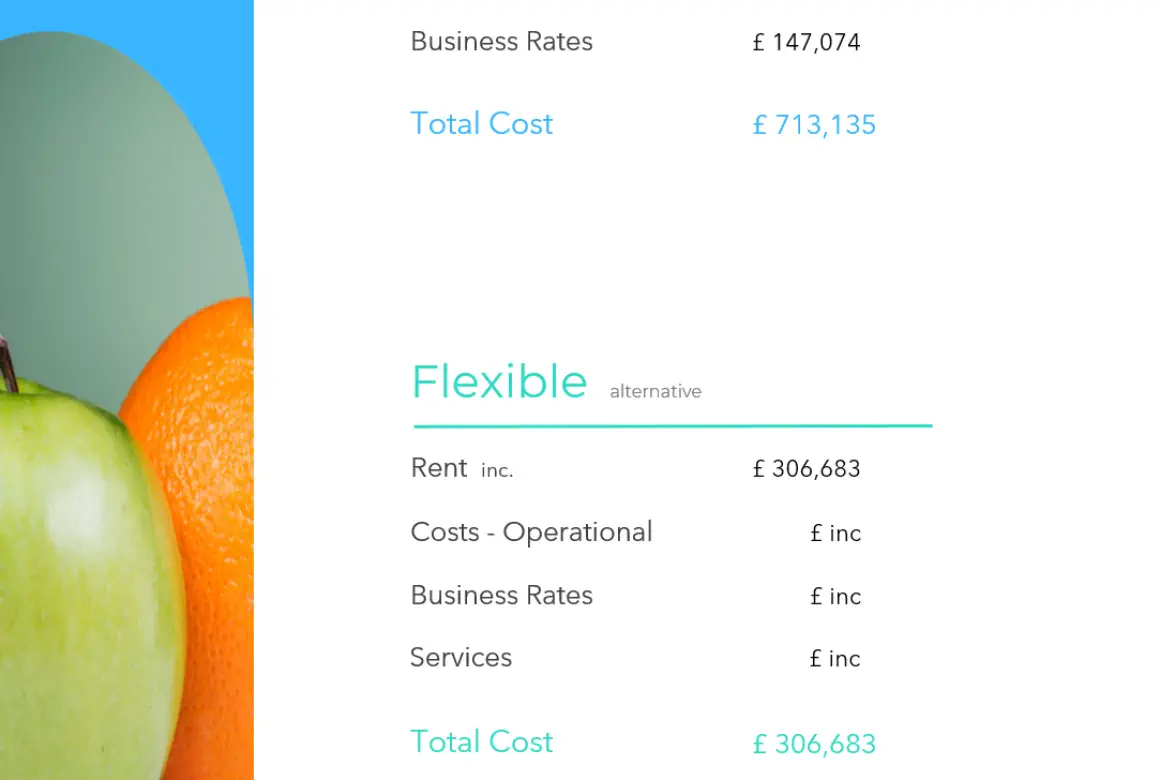Select the £ 713,135 total amount
Viewport: 1160px width, 780px height.
[814, 124]
